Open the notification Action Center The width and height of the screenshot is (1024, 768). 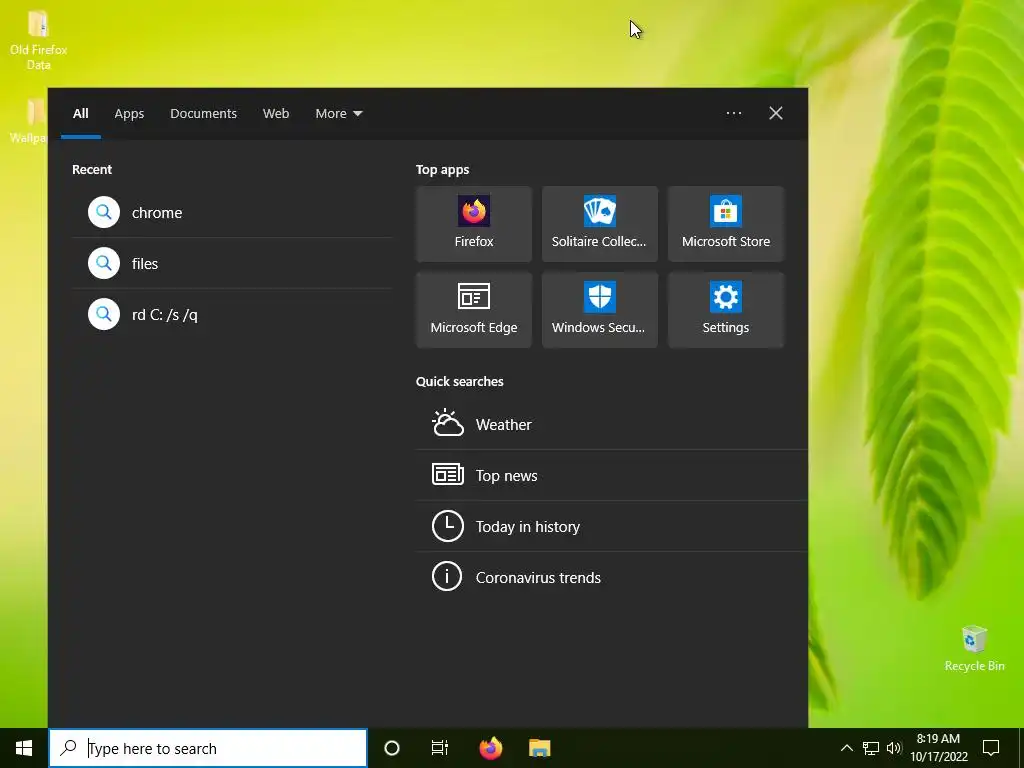[x=991, y=748]
